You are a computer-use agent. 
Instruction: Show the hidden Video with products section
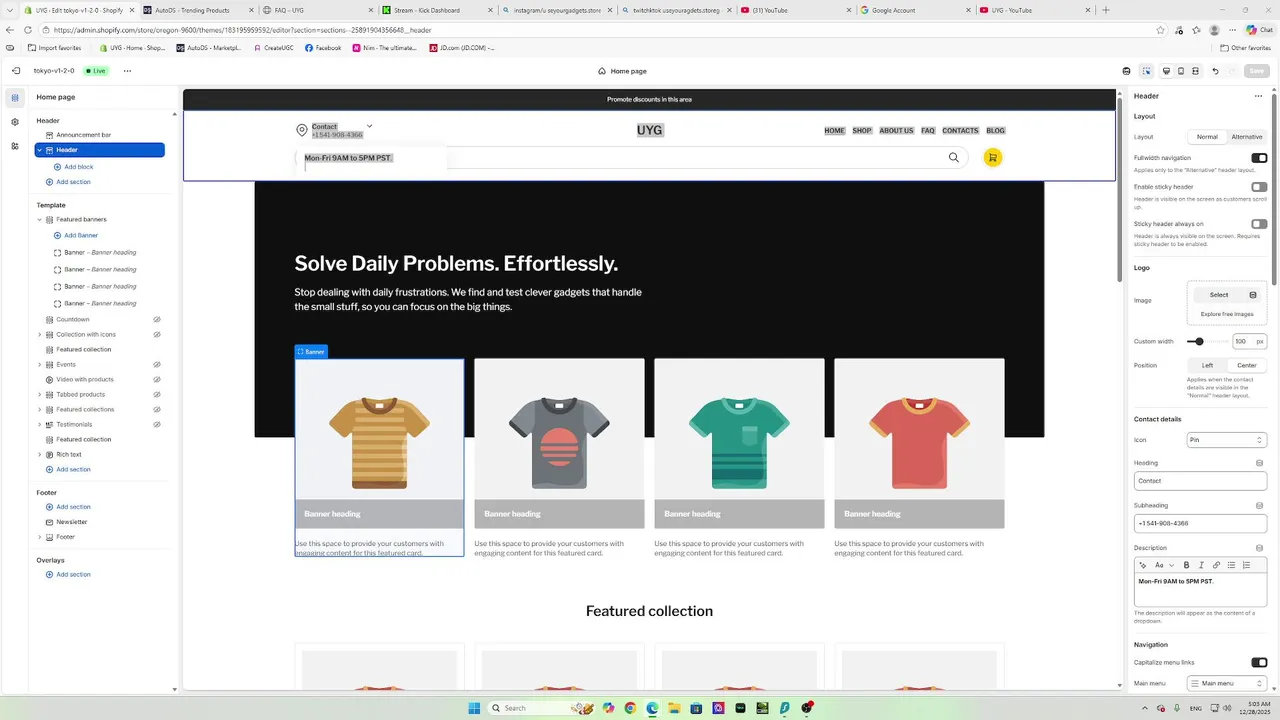157,379
